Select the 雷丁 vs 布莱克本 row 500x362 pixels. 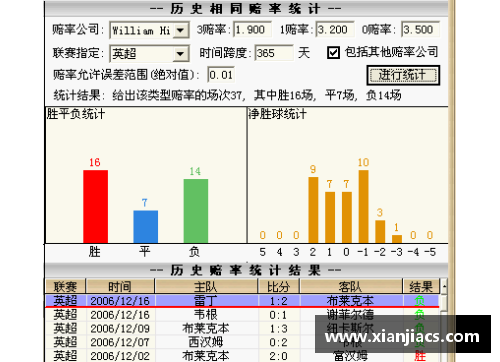point(242,301)
